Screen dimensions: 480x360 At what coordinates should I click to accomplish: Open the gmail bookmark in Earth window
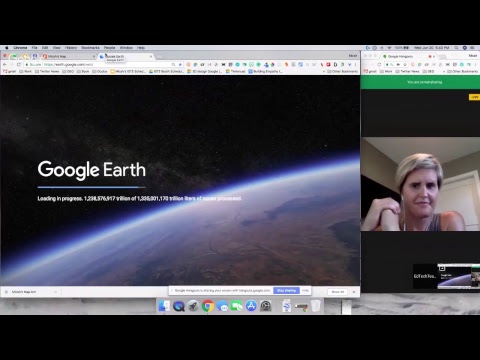(x=10, y=71)
